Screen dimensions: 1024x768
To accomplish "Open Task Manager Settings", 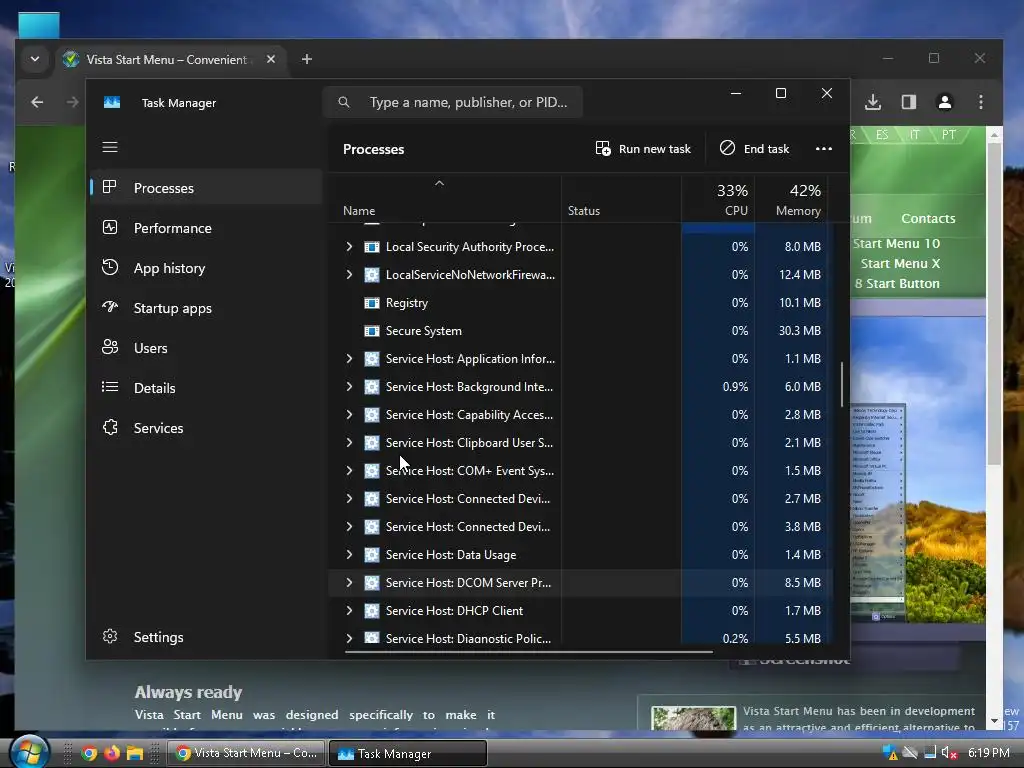I will 206,637.
